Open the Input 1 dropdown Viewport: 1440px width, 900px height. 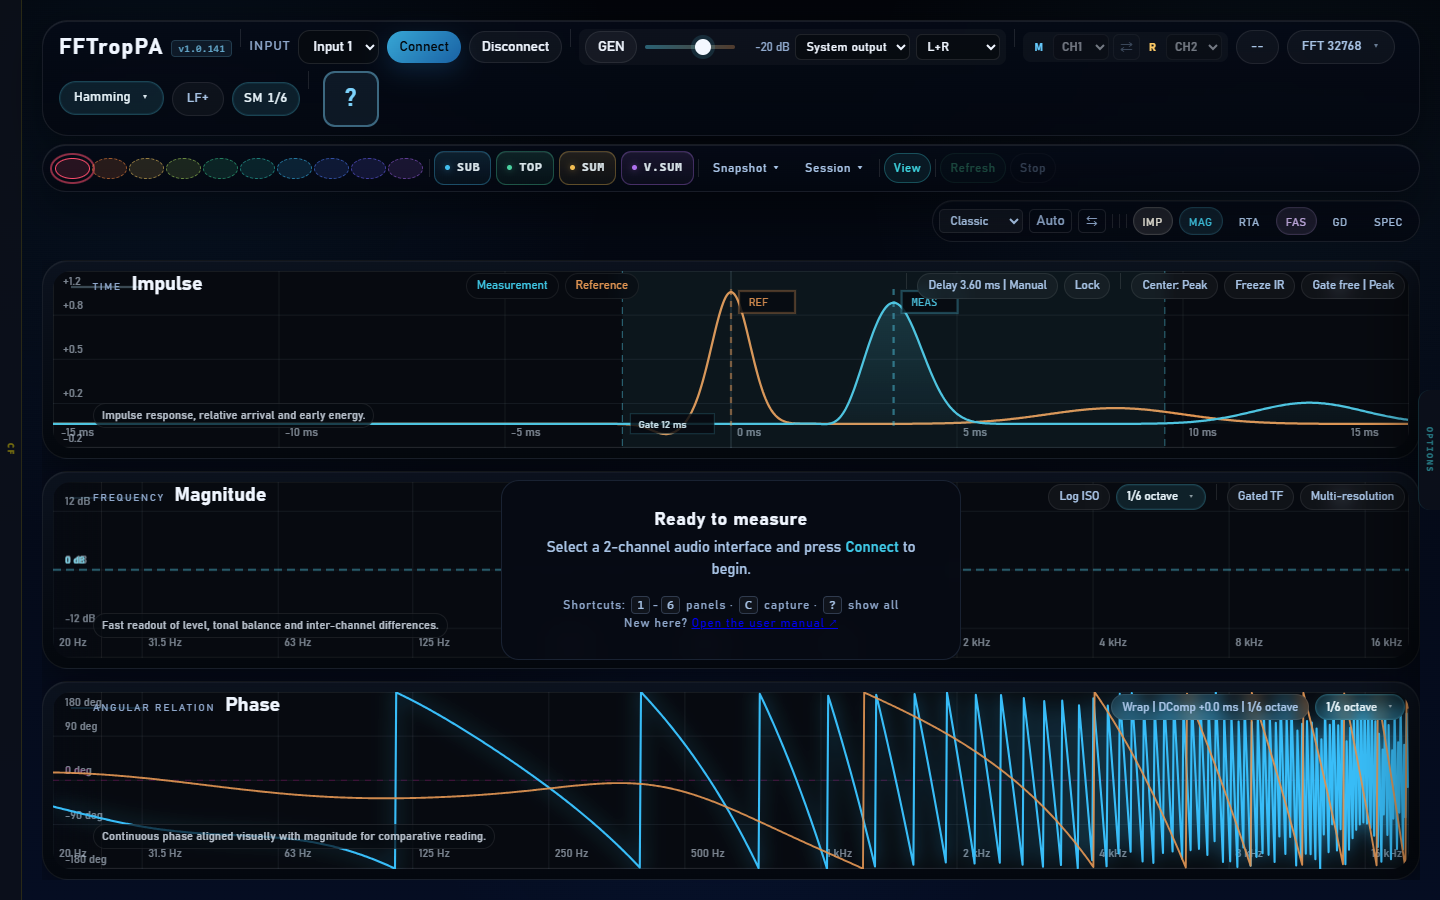339,47
